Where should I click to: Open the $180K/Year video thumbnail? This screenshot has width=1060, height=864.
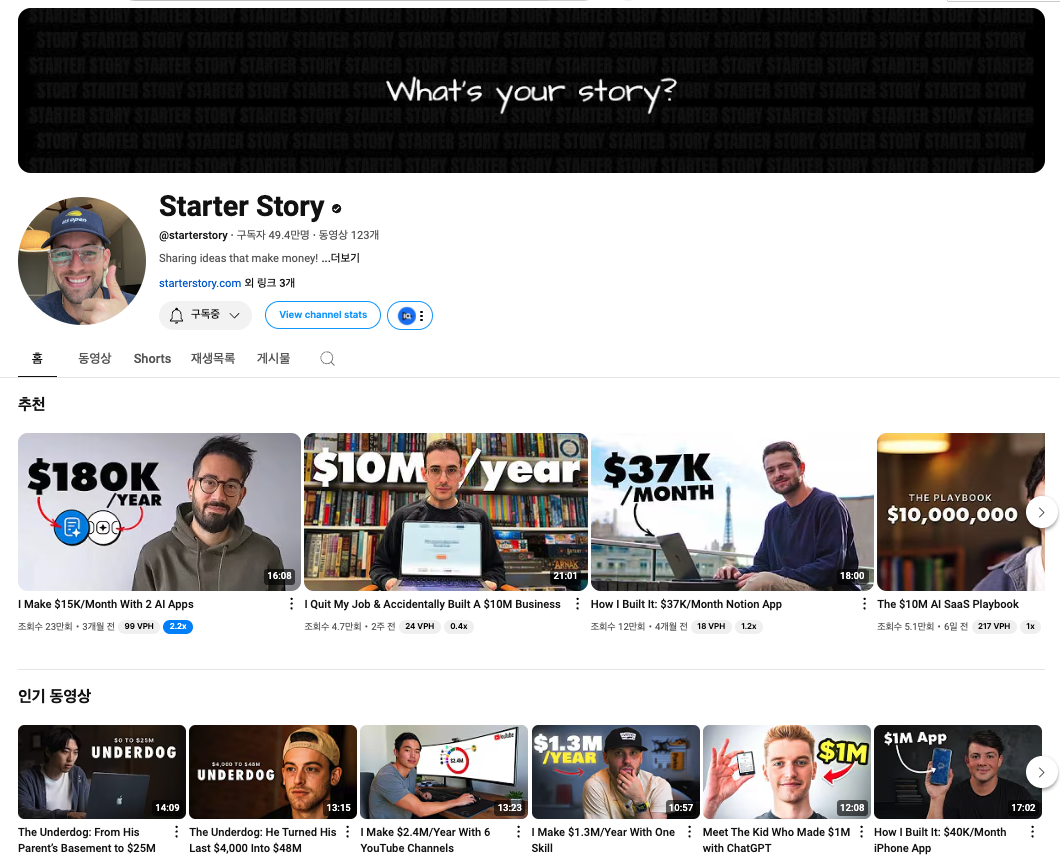point(160,512)
